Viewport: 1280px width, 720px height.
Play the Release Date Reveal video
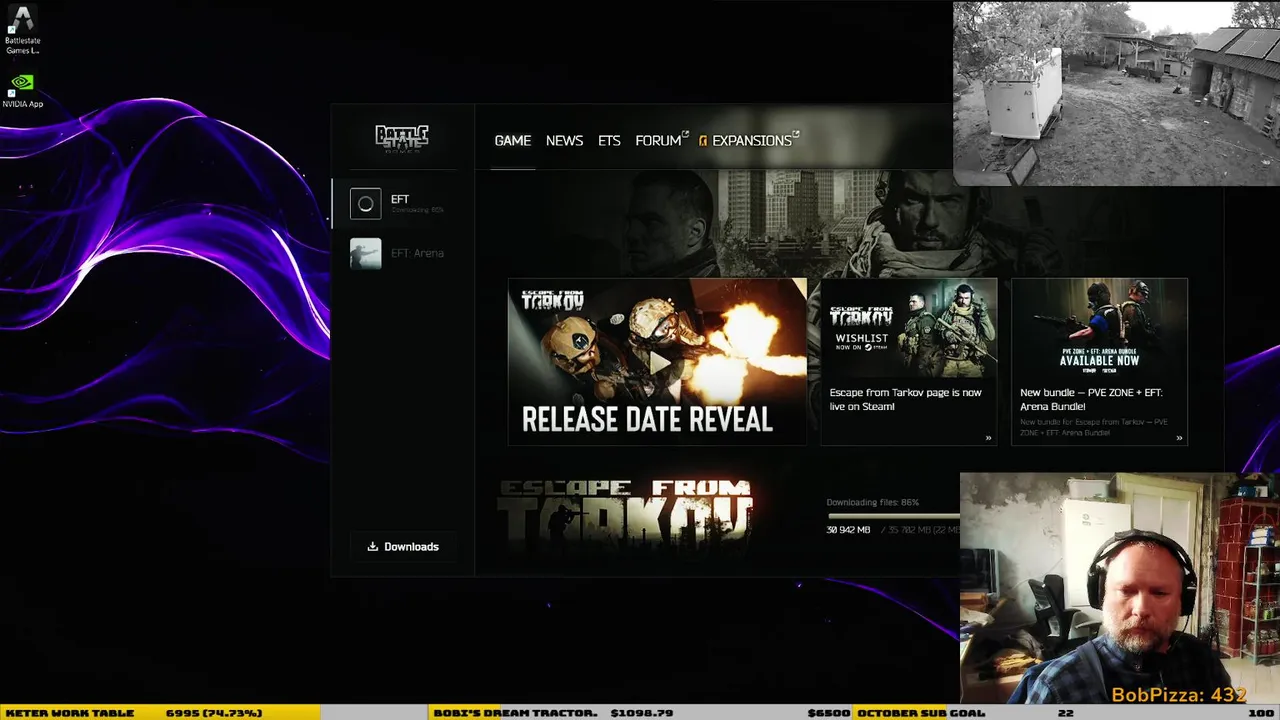point(658,363)
